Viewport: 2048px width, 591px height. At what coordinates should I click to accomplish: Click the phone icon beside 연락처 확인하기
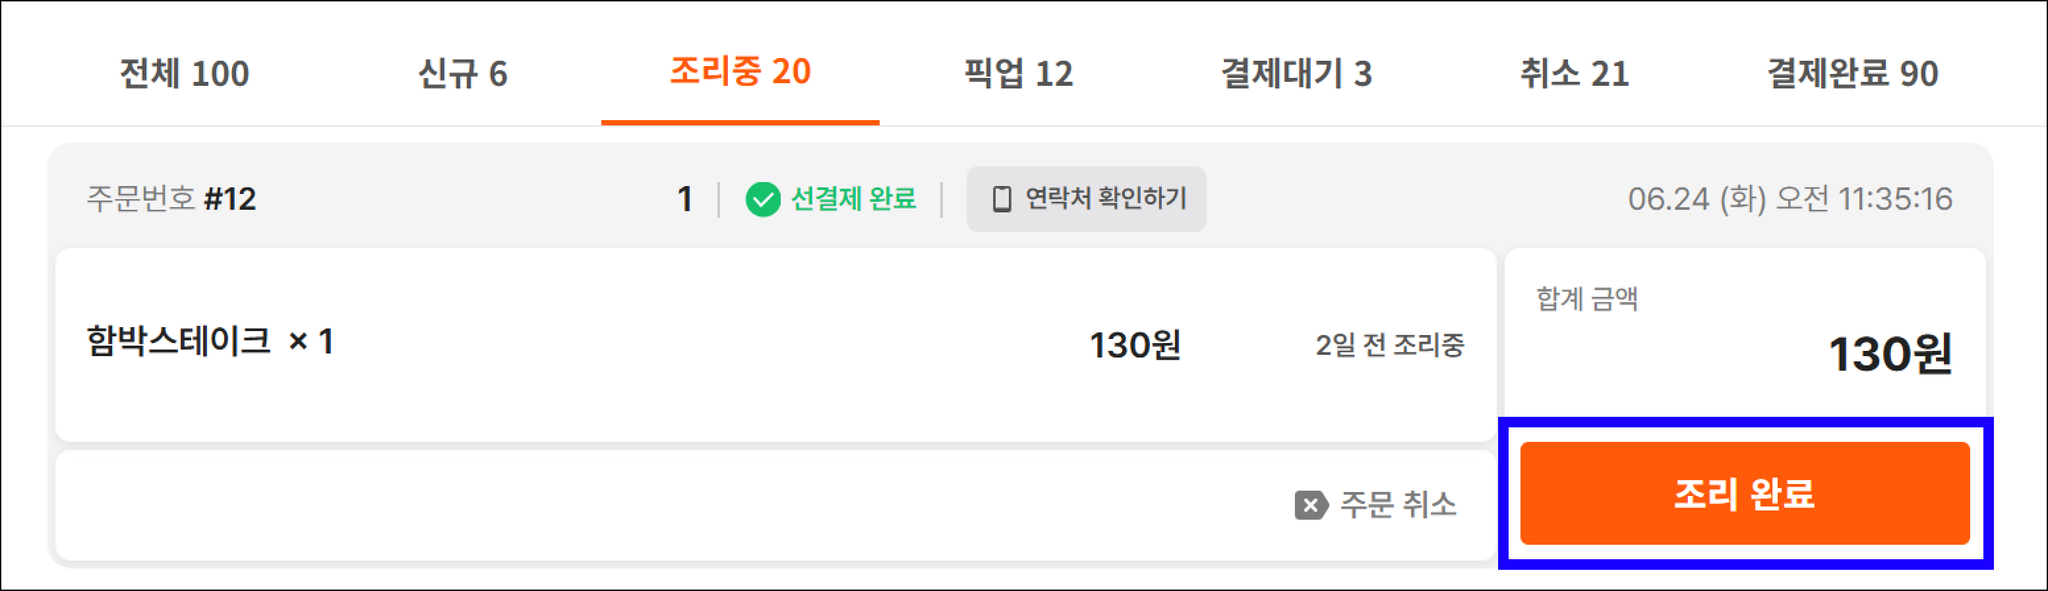[1001, 199]
